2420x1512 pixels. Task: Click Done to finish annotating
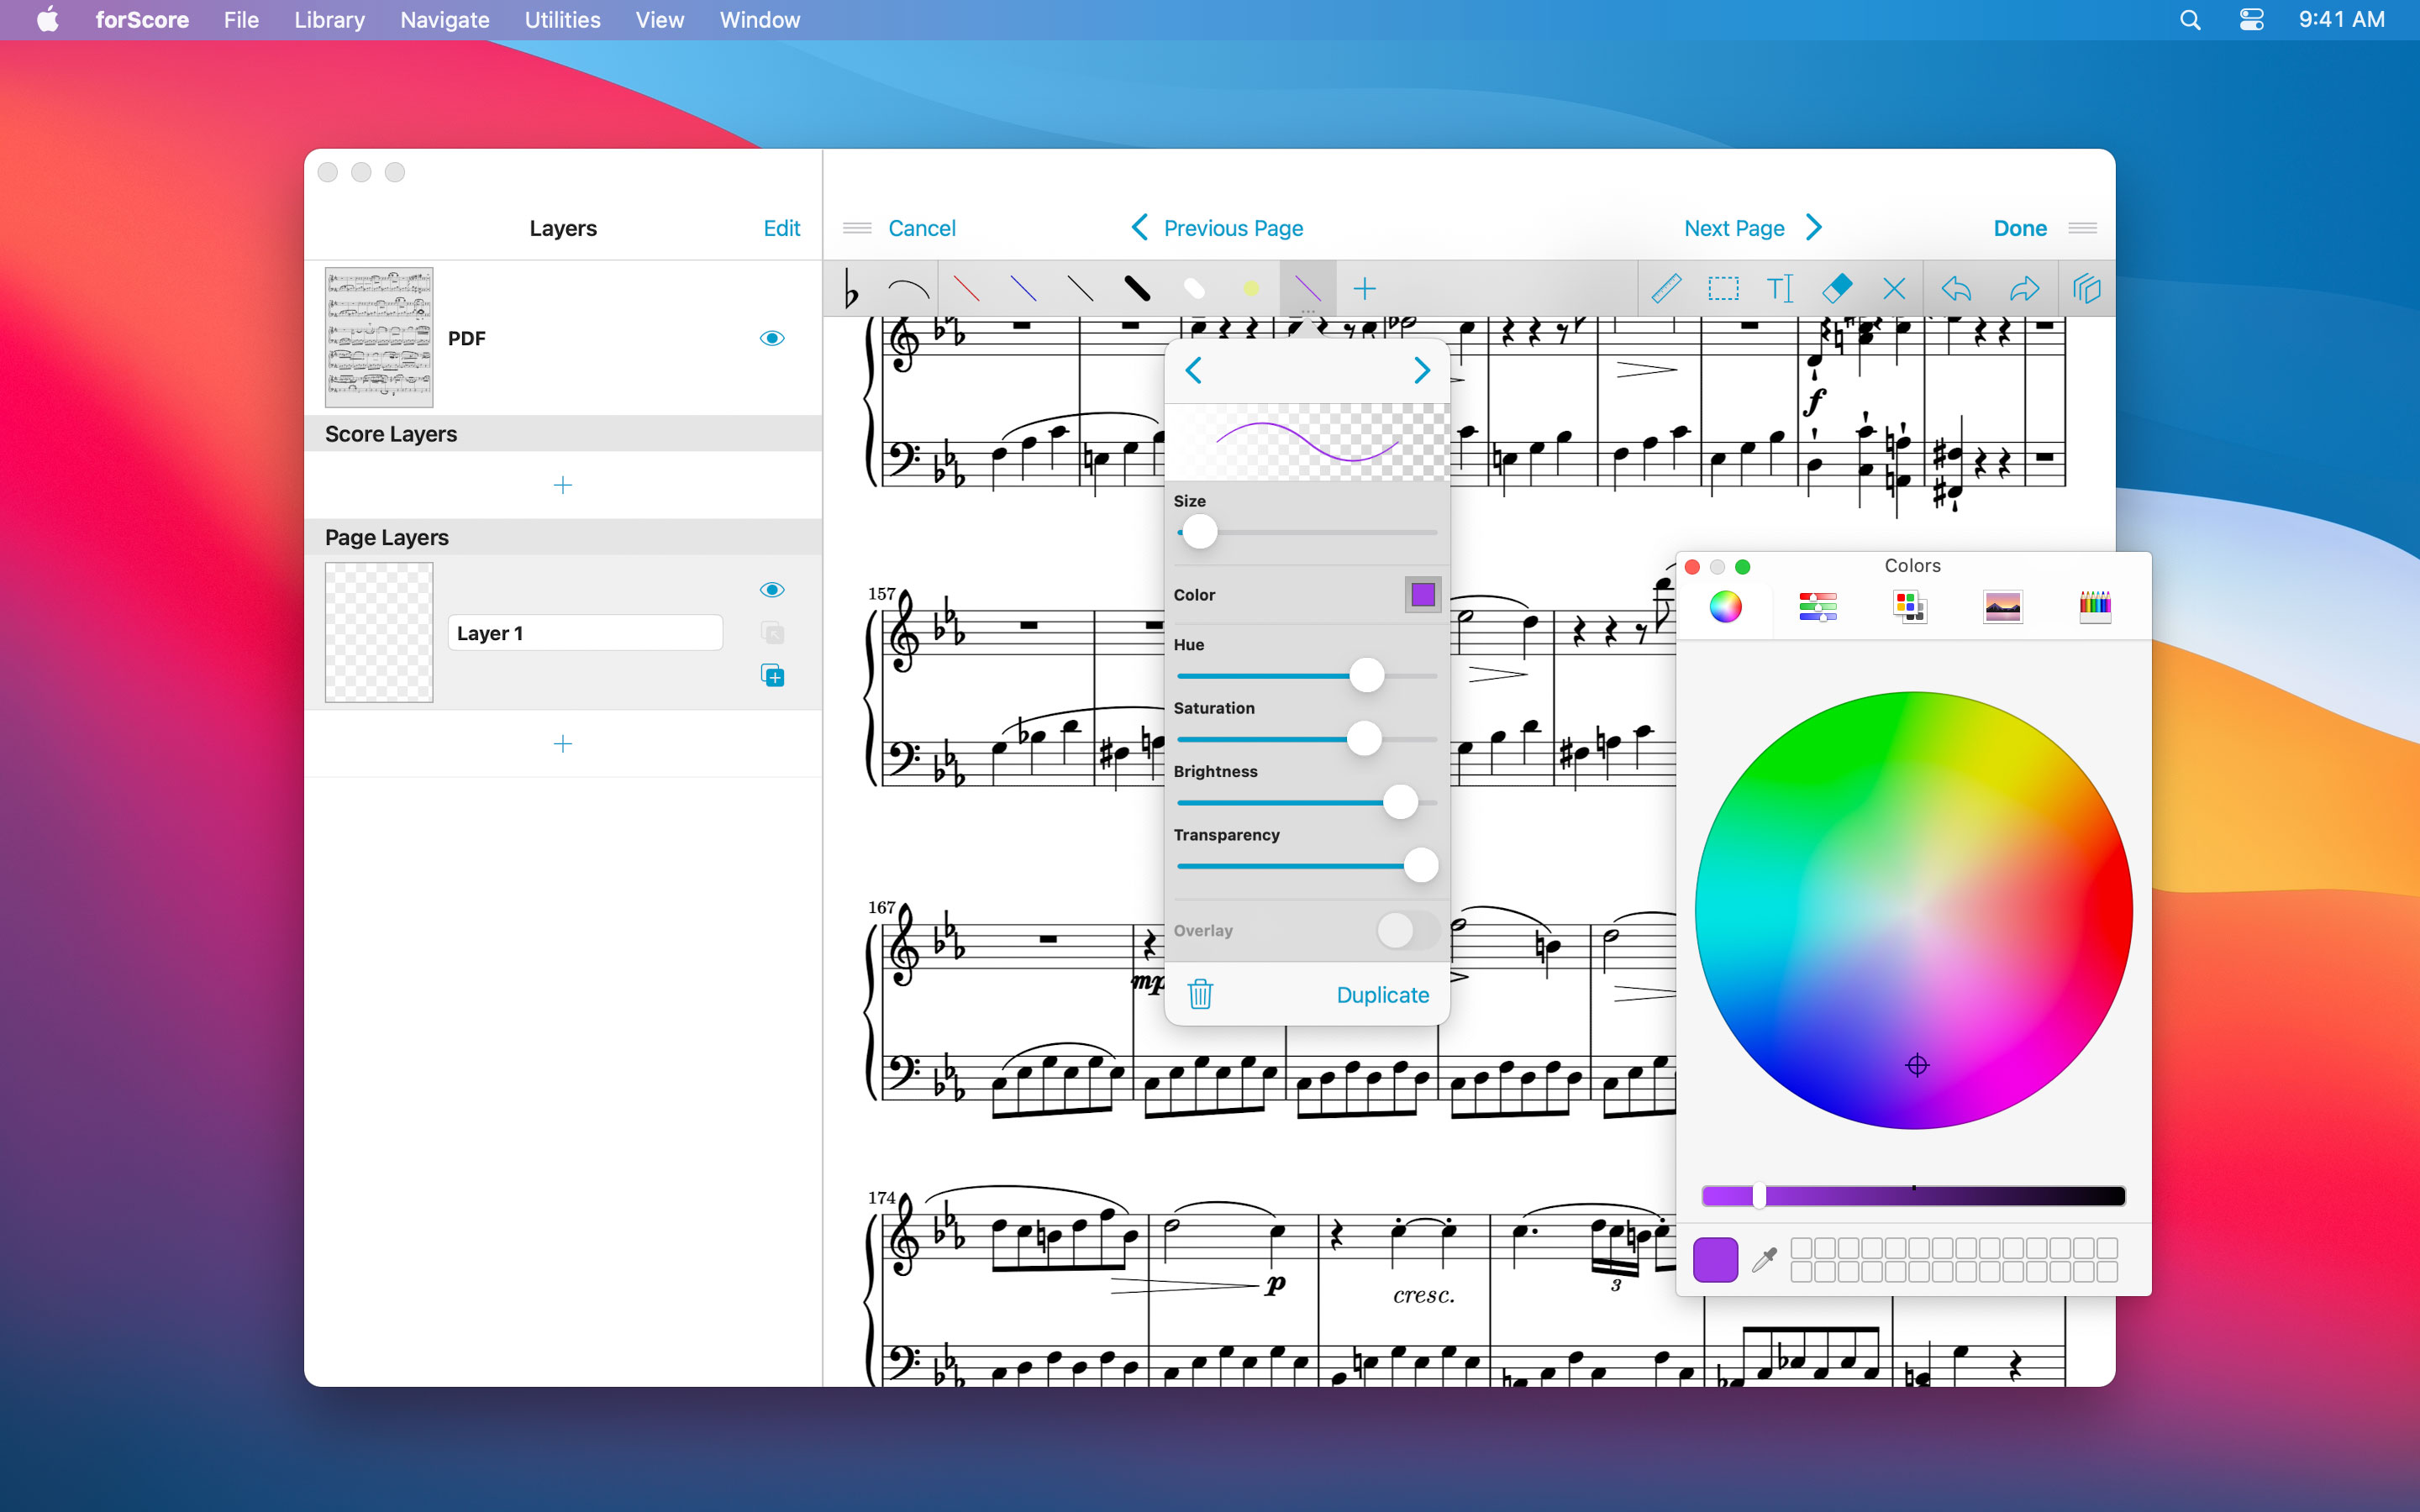2020,228
